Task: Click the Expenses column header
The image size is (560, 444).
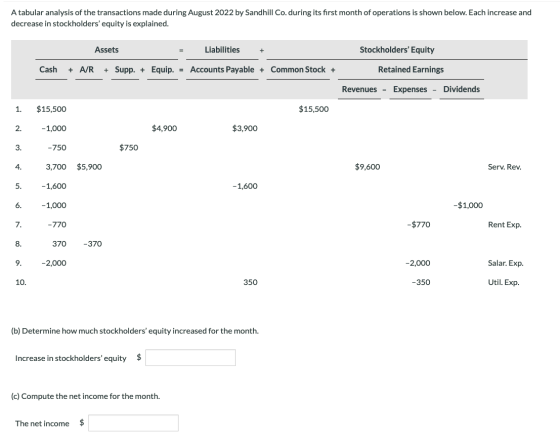Action: point(410,89)
